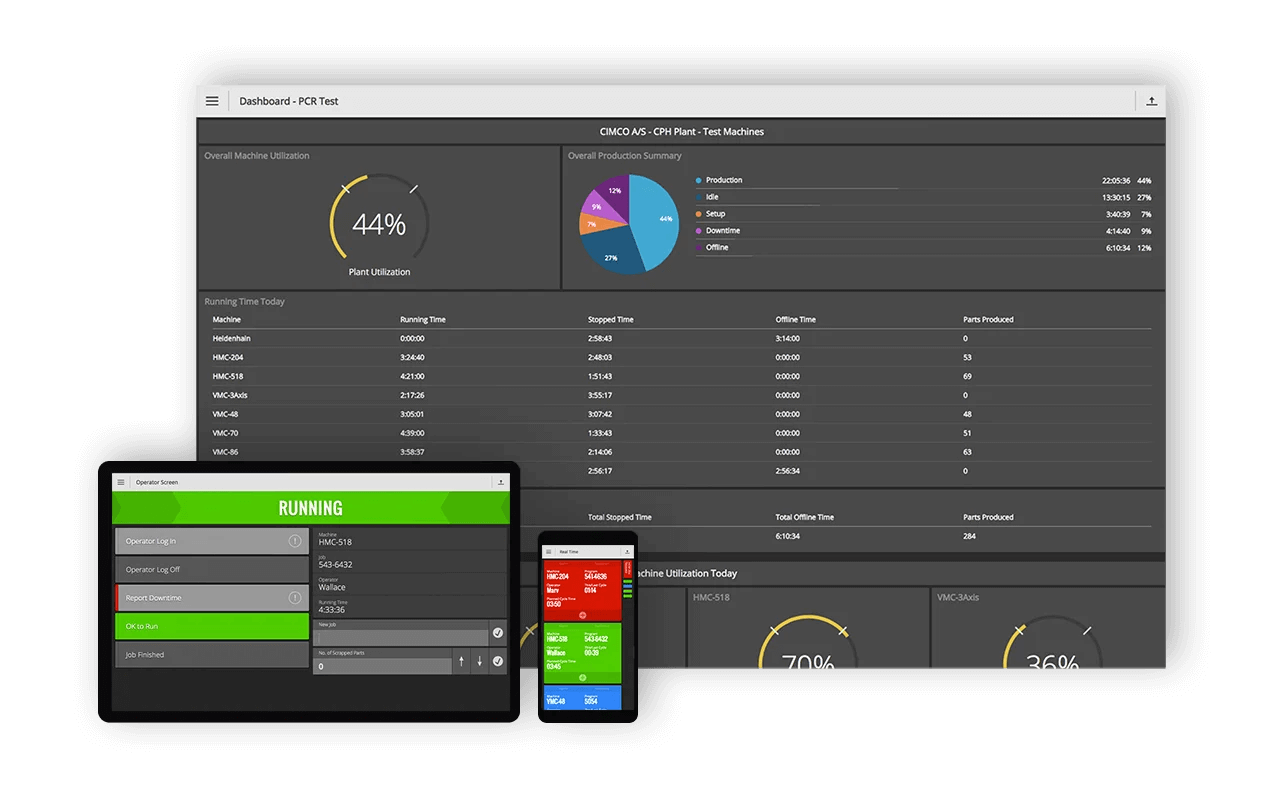Screen dimensions: 1272x798
Task: Open the phone Real Time hamburger menu
Action: pyautogui.click(x=549, y=551)
